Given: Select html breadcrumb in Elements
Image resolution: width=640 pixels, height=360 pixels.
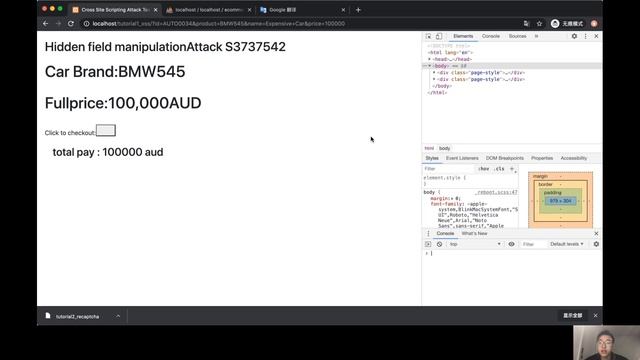Looking at the screenshot, I should pyautogui.click(x=429, y=148).
